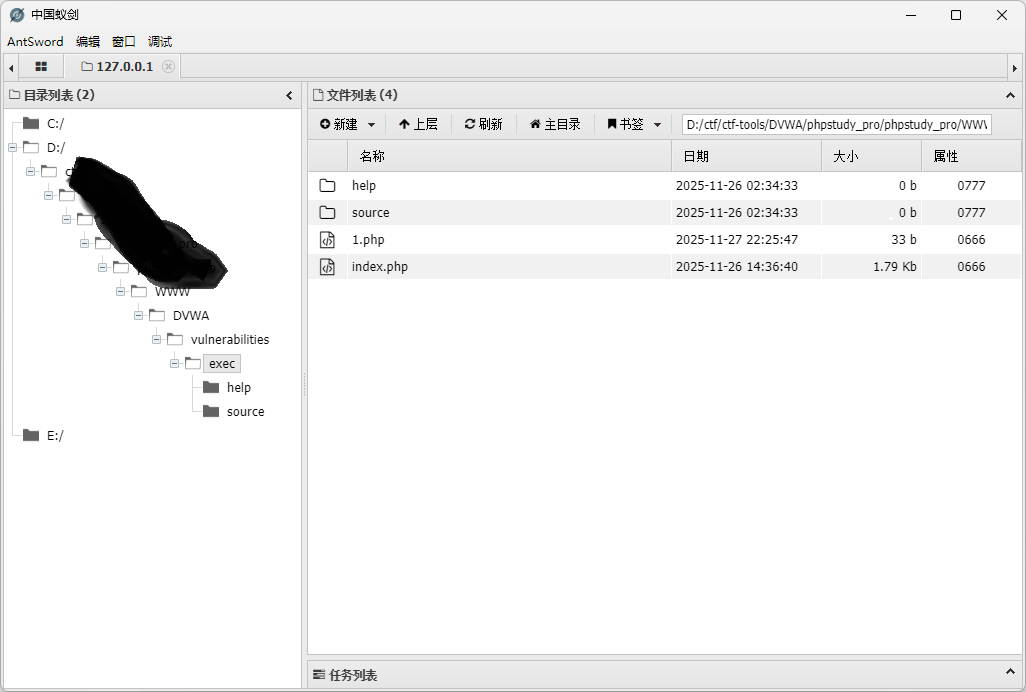The width and height of the screenshot is (1026, 692).
Task: Collapse the 目录列表 panel with the arrow
Action: pyautogui.click(x=289, y=95)
